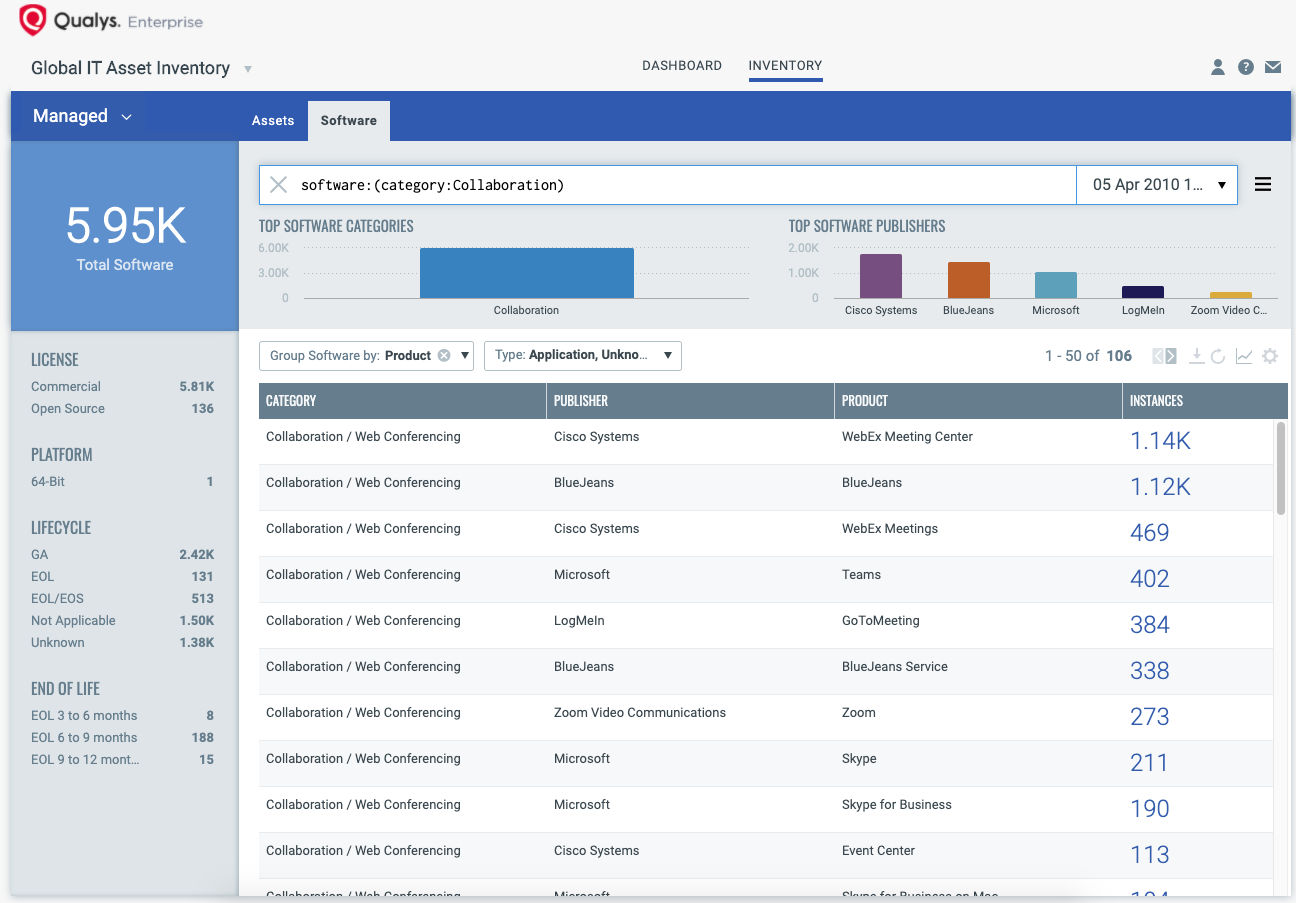Open the date range dropdown 05 Apr 2010

click(1157, 185)
